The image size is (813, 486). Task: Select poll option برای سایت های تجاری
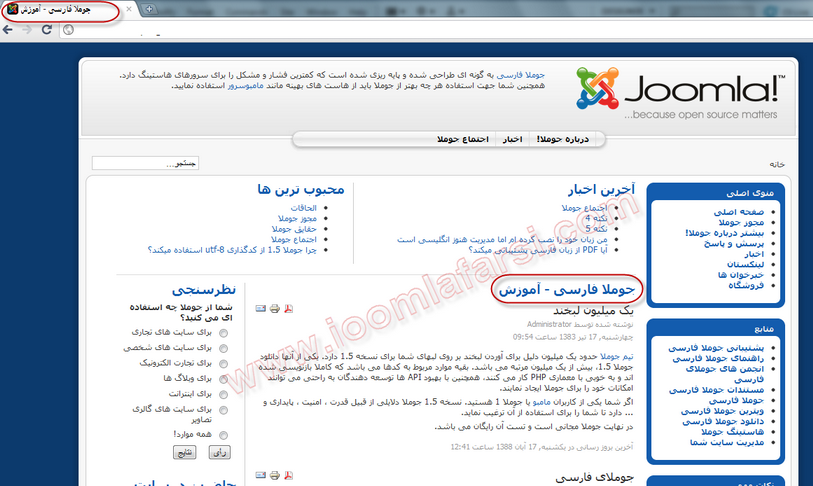point(223,333)
